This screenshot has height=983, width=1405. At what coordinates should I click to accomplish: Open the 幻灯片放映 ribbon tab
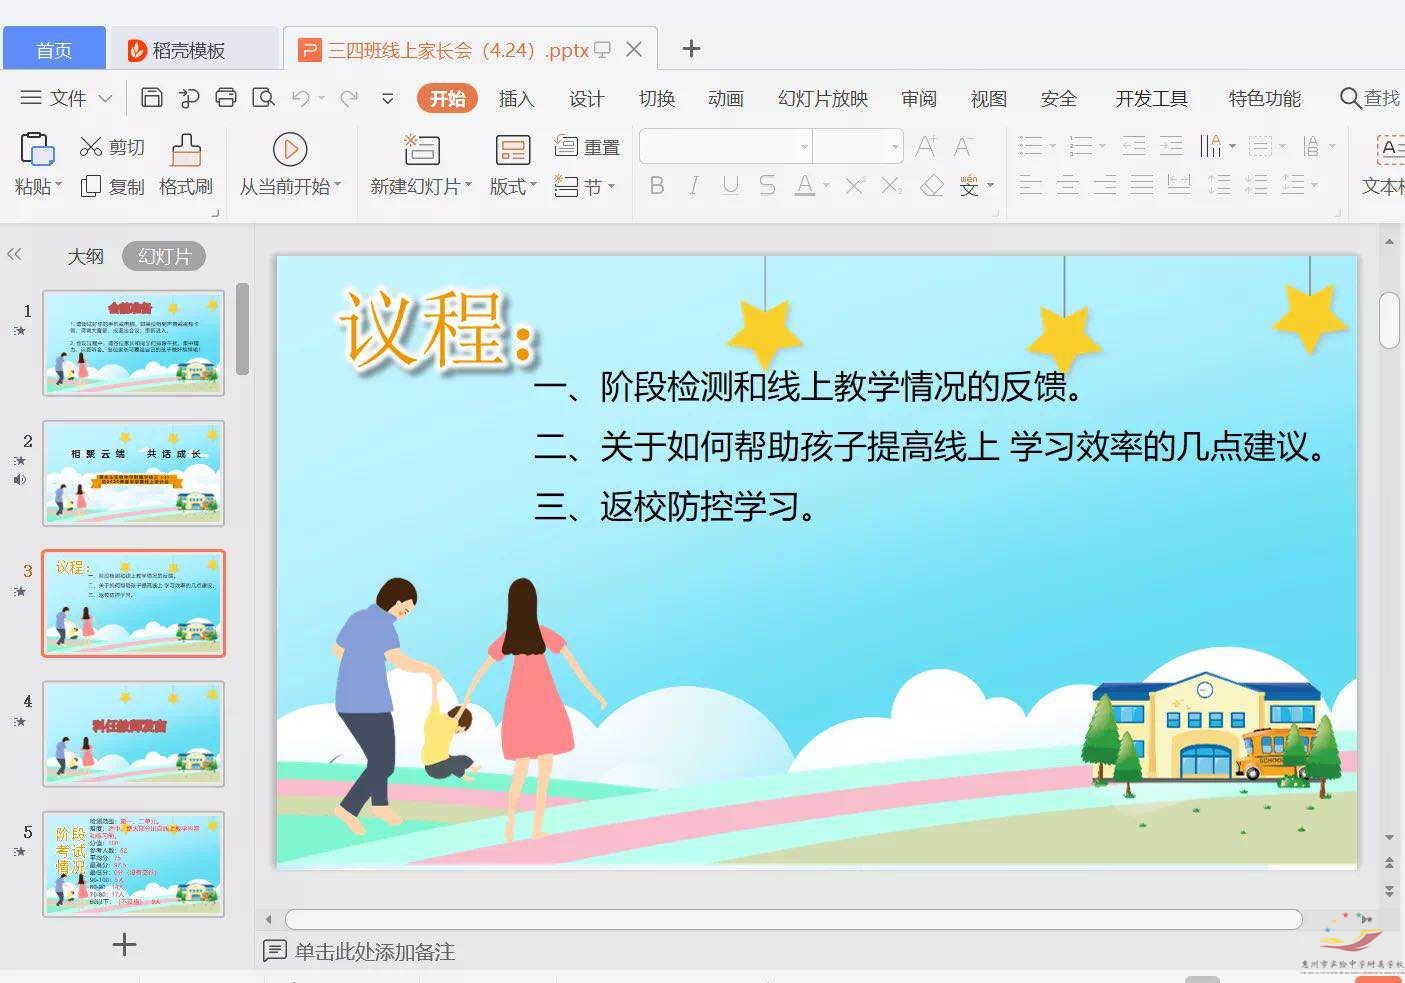tap(823, 98)
